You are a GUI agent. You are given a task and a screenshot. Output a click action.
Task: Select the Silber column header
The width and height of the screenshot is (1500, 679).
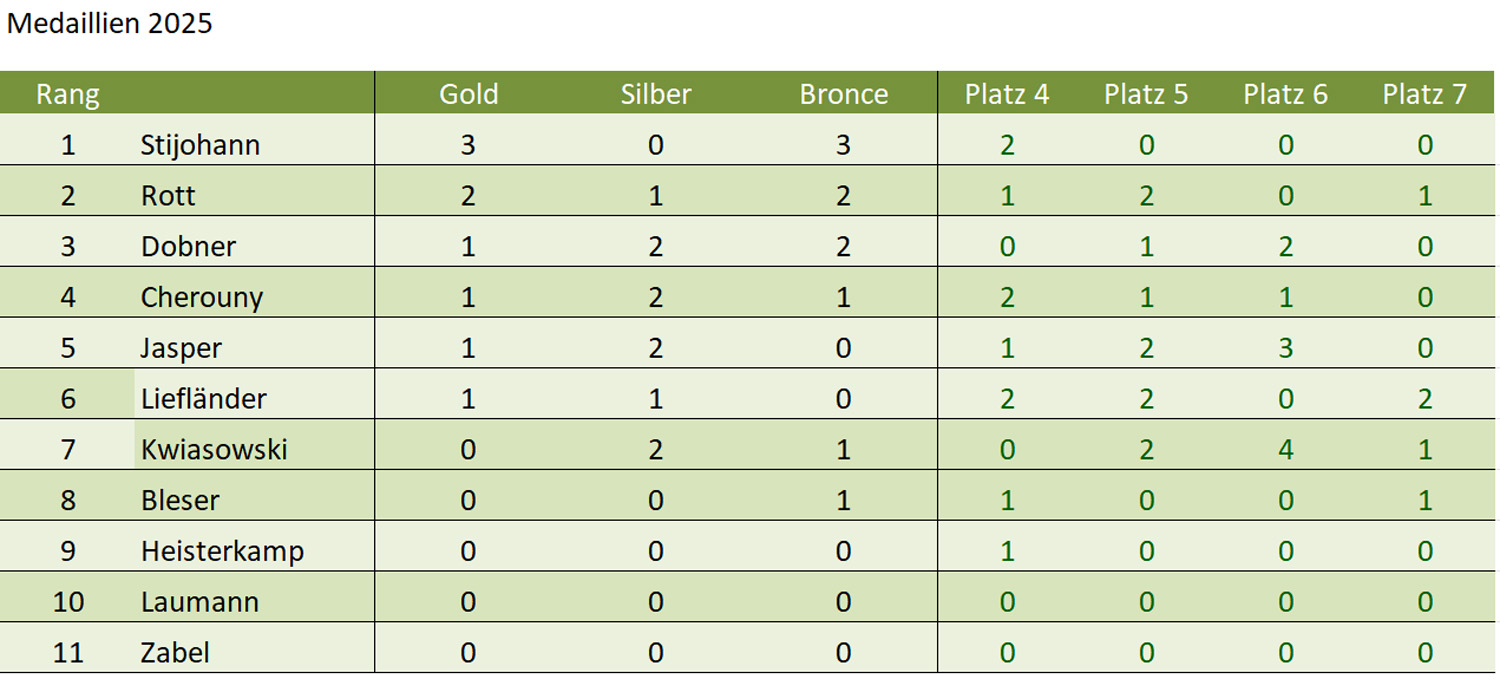tap(655, 94)
